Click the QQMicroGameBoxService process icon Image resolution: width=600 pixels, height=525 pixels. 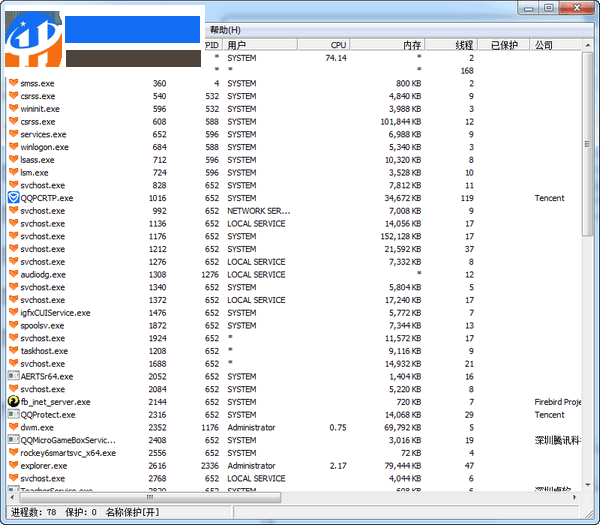click(13, 440)
